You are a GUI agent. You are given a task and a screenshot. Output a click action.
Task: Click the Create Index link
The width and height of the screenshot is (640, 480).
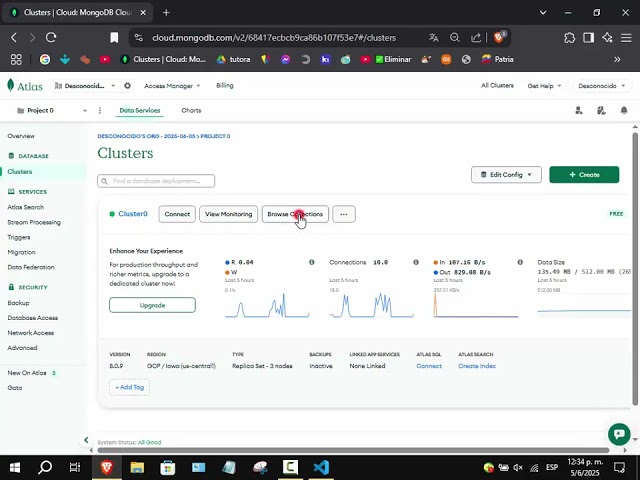click(x=477, y=366)
